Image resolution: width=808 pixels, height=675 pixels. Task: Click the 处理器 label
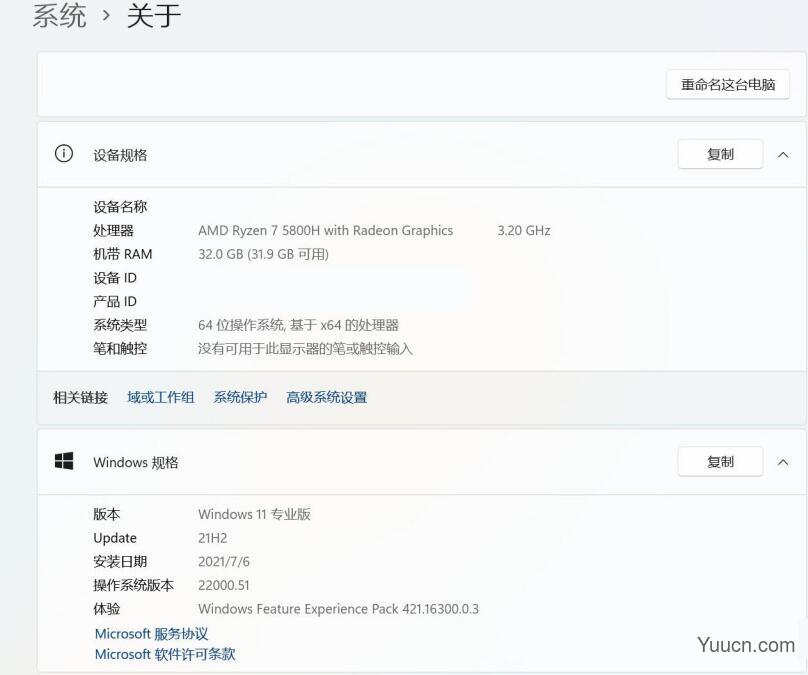(113, 230)
